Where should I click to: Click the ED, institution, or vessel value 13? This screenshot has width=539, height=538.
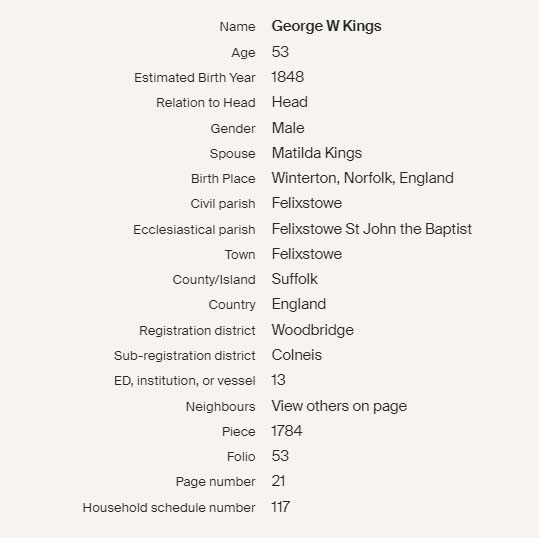coord(278,380)
